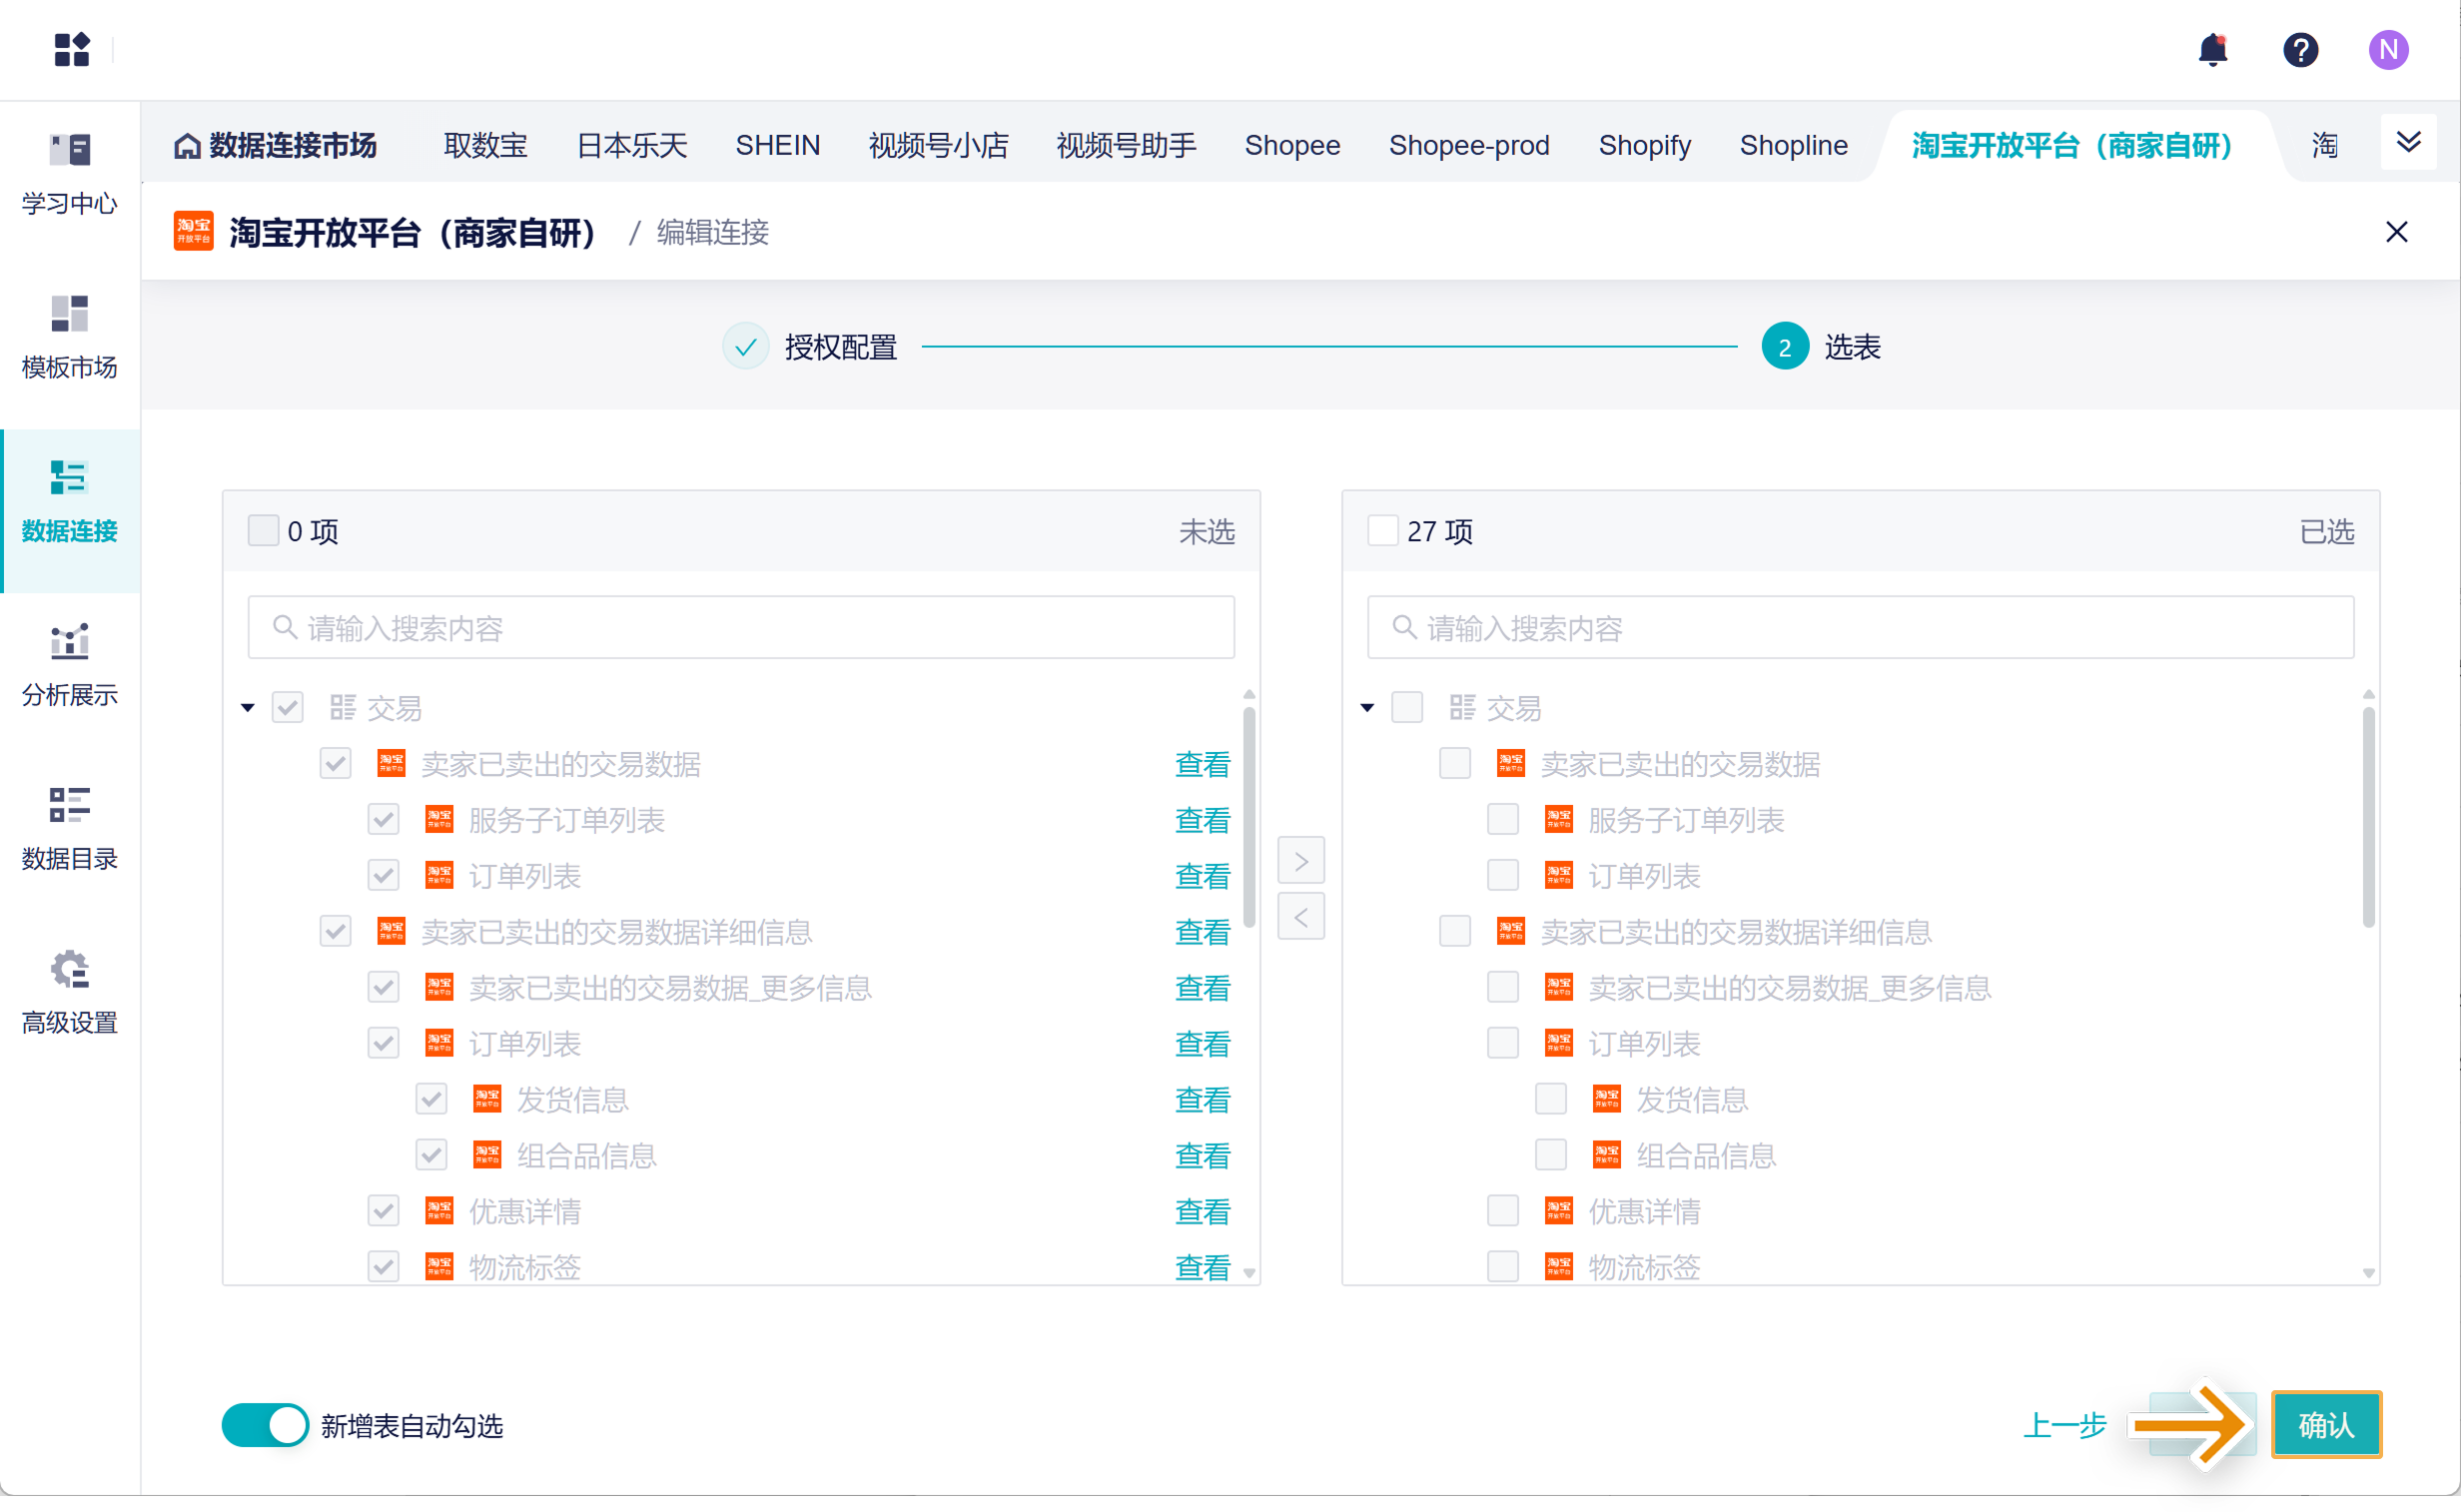Click 查看 for 发货信息
Screen dimensions: 2461x1512
coord(1202,1100)
